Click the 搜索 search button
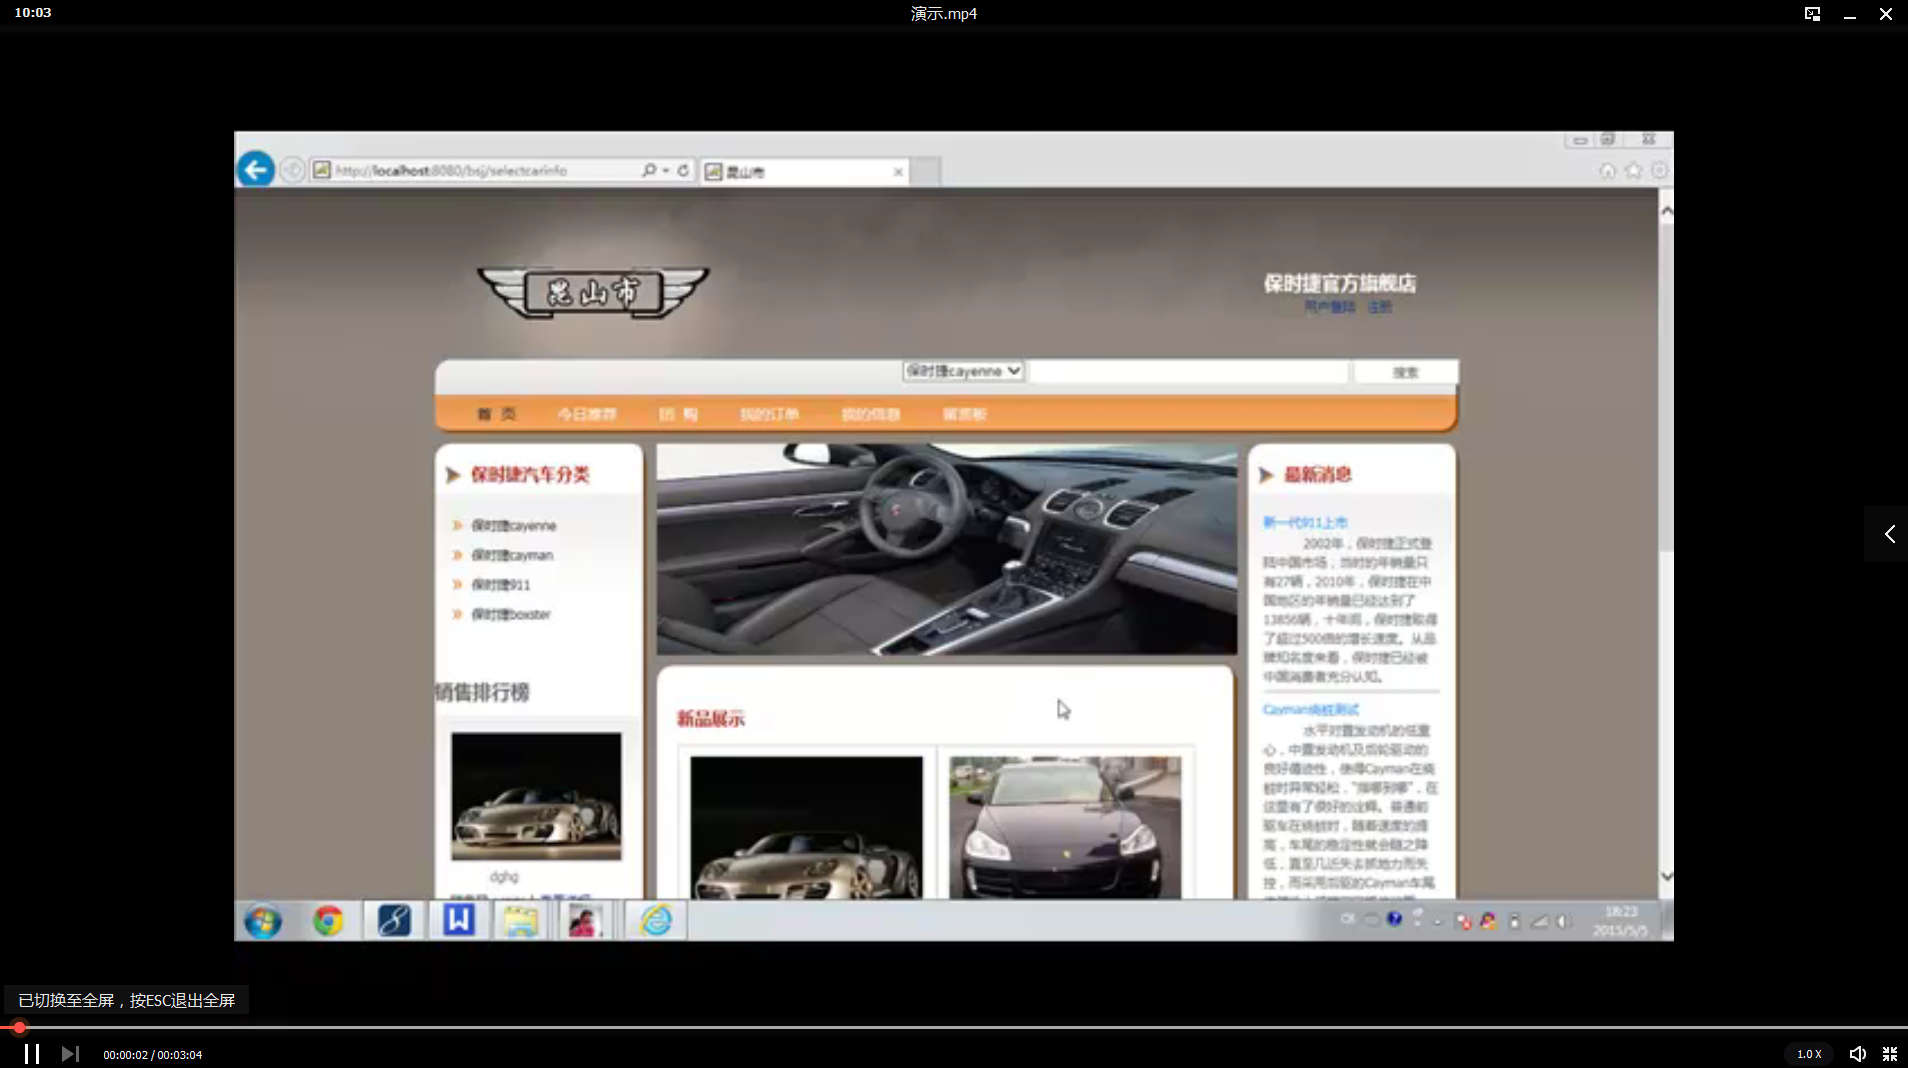Screen dimensions: 1908x1068 [1405, 372]
